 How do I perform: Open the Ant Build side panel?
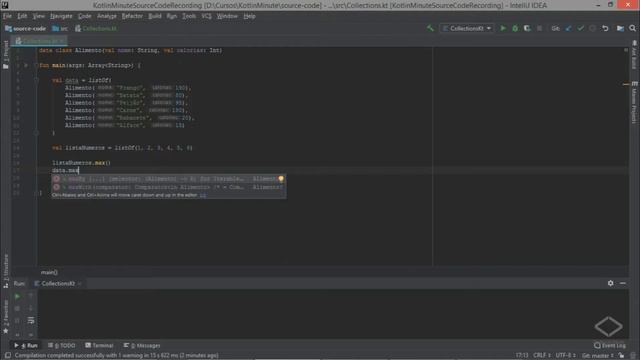[634, 55]
